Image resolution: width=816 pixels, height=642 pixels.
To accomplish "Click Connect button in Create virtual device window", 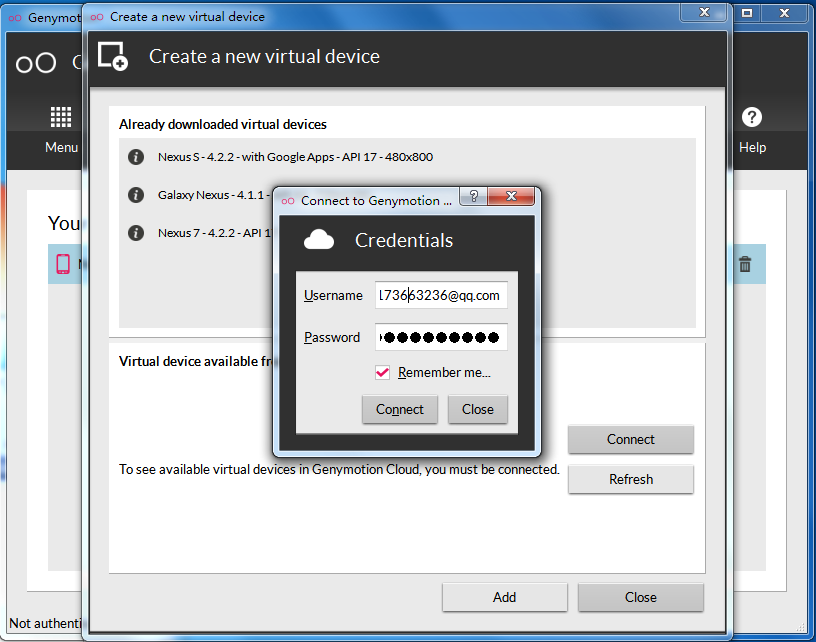I will 631,440.
